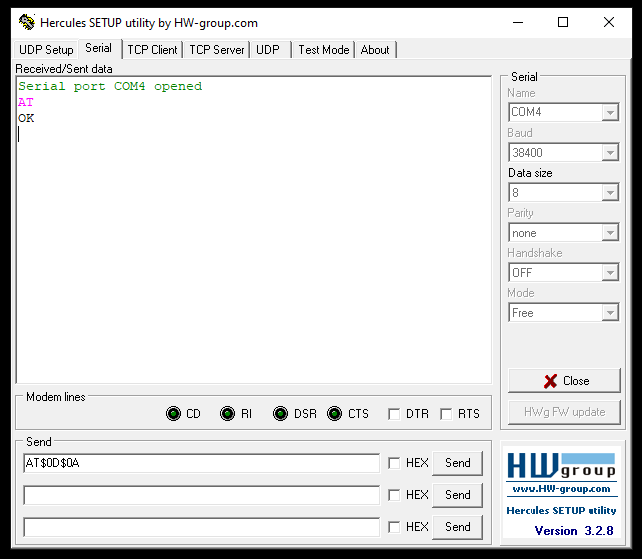Click the first send field containing AT$0D$0A

[x=201, y=463]
